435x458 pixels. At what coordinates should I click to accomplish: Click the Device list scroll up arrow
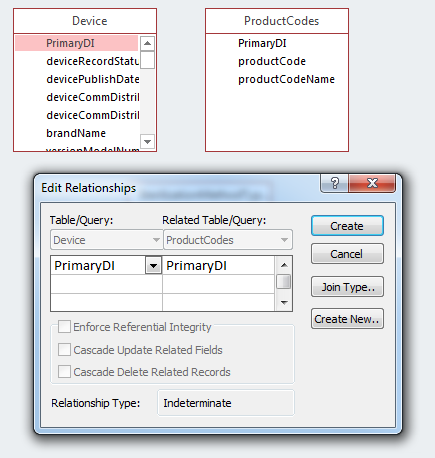pos(147,43)
